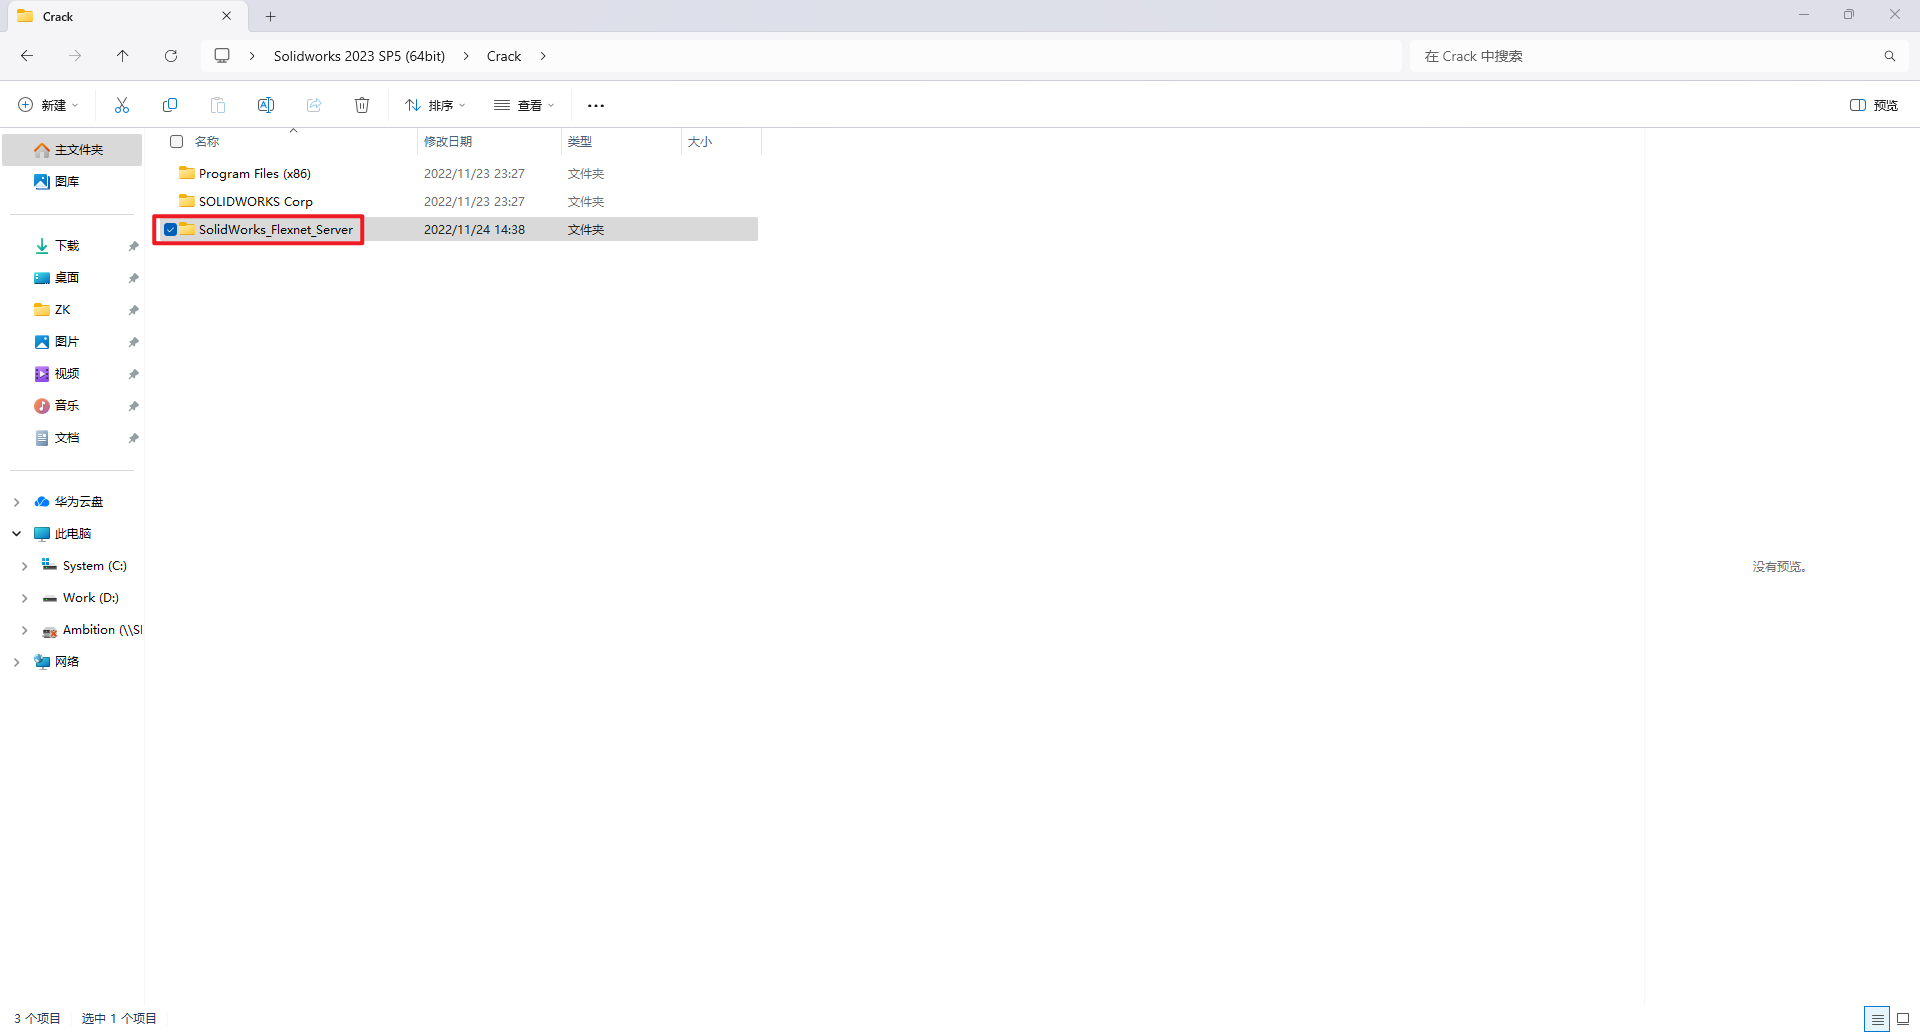
Task: Open the 新建 new item dropdown
Action: [47, 105]
